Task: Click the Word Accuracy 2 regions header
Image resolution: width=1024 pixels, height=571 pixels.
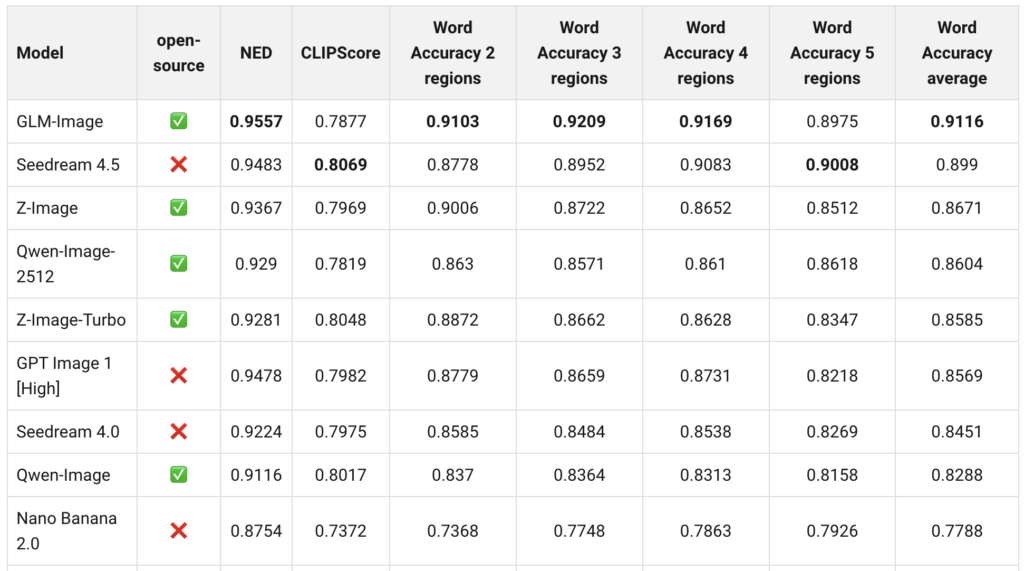Action: 452,53
